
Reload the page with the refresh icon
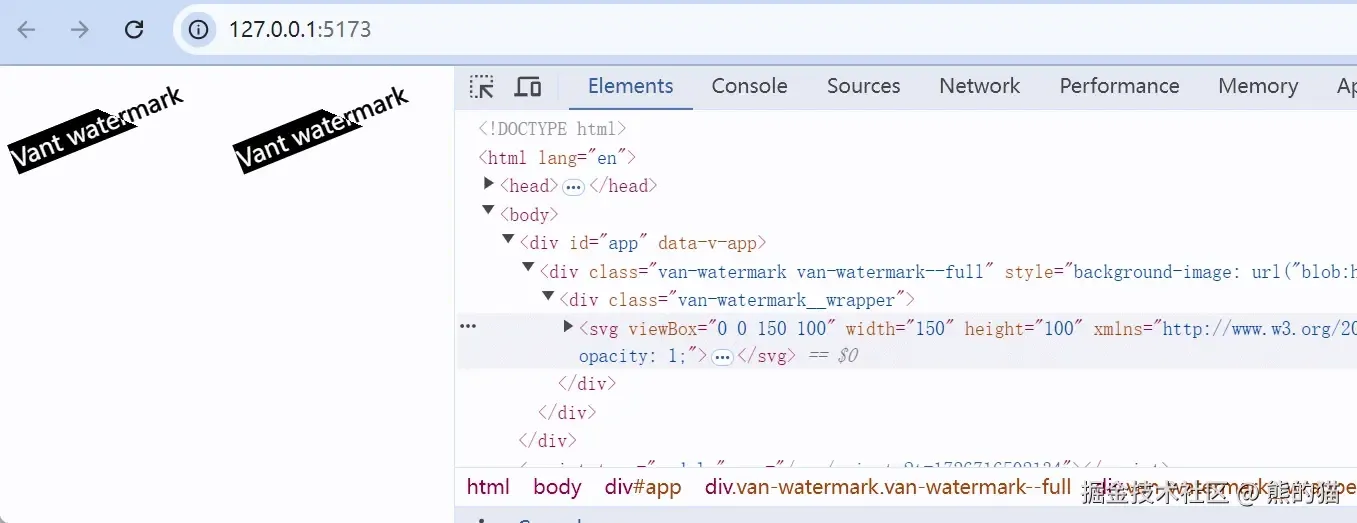pyautogui.click(x=134, y=30)
